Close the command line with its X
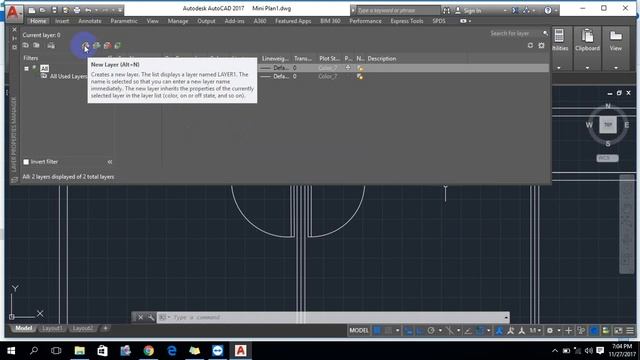Viewport: 640px width, 360px height. click(x=140, y=317)
